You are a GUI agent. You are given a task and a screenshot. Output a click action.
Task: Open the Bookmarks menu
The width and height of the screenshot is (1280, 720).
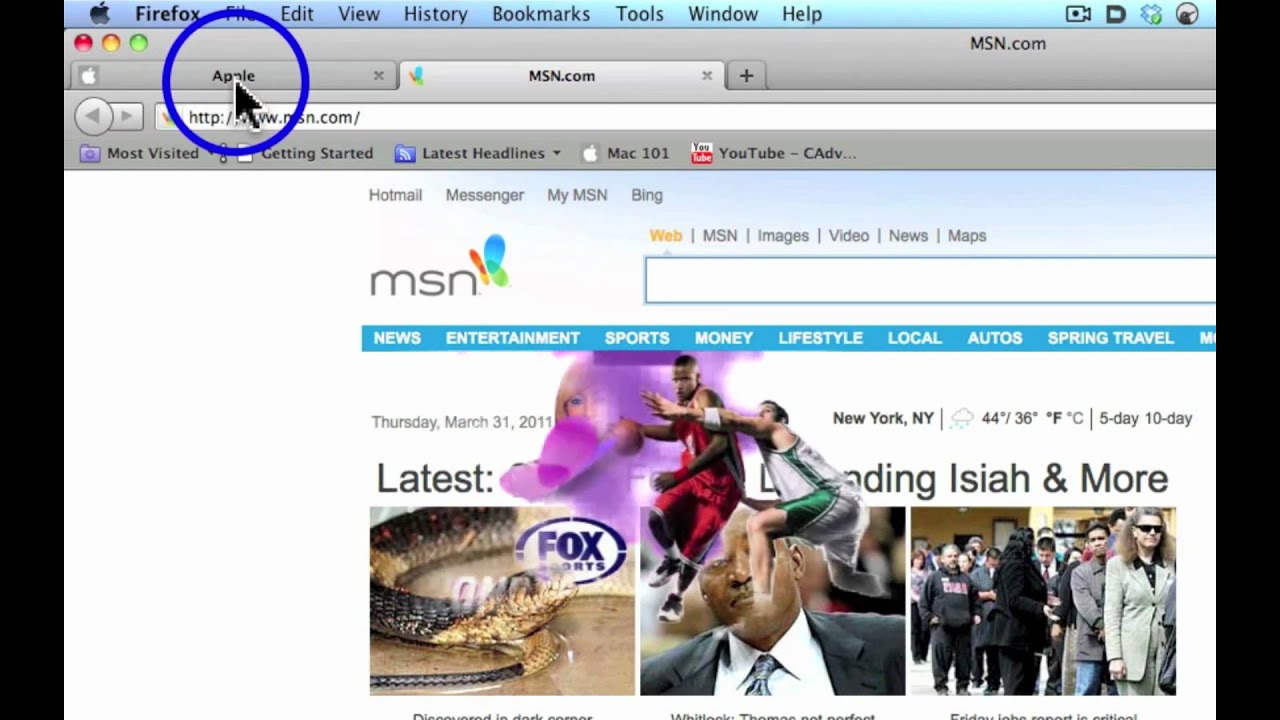(x=541, y=14)
